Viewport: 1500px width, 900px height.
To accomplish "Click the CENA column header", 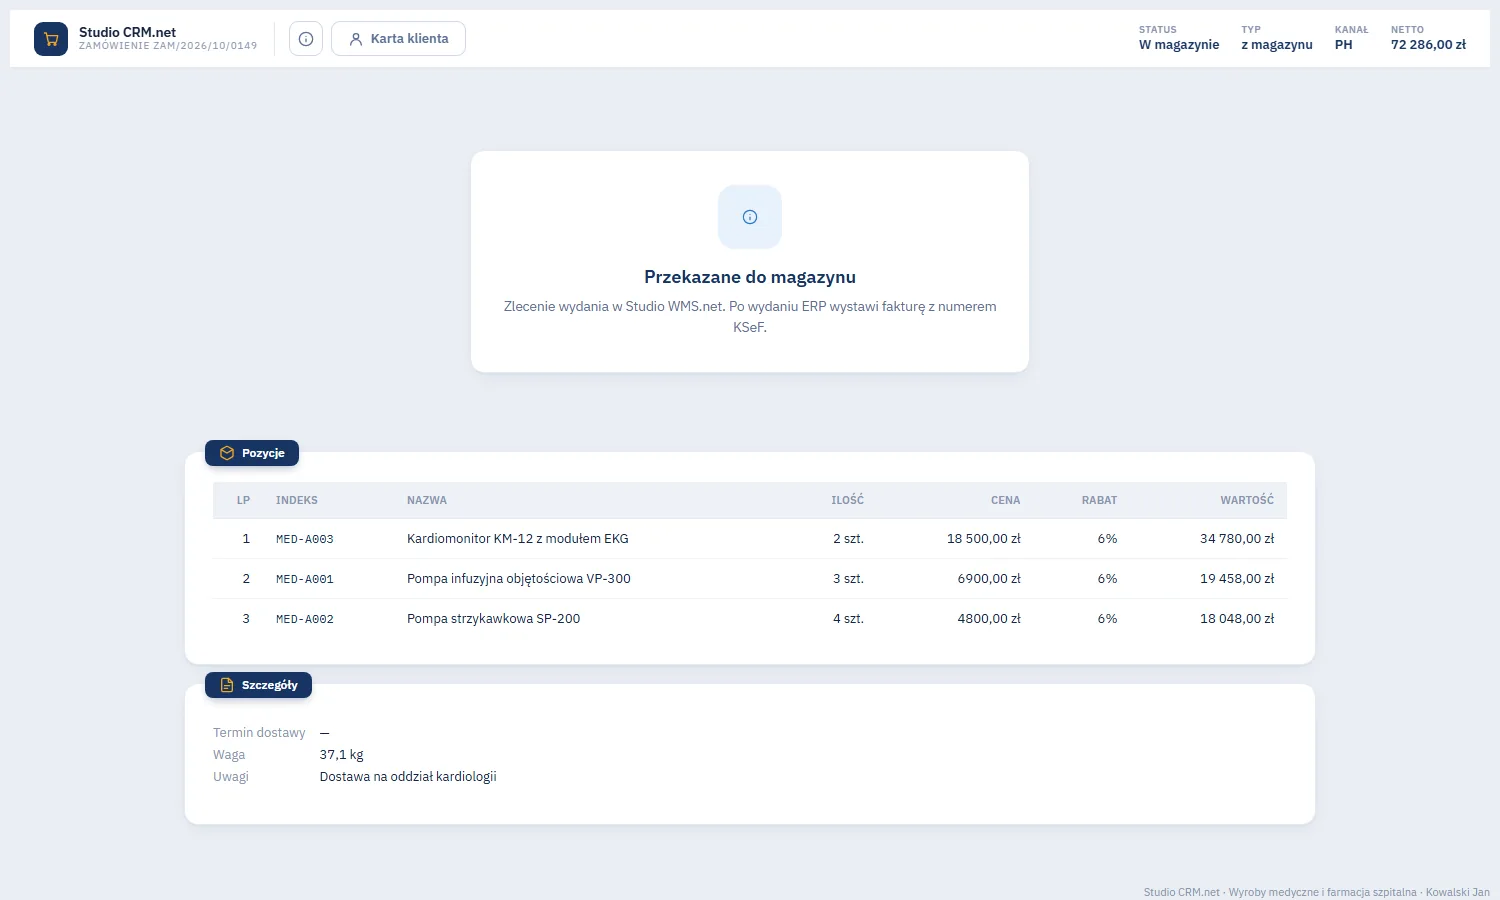I will (1006, 500).
